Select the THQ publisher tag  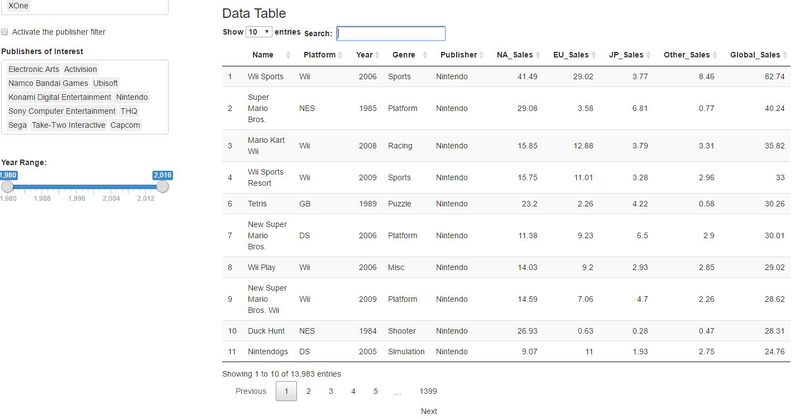129,111
